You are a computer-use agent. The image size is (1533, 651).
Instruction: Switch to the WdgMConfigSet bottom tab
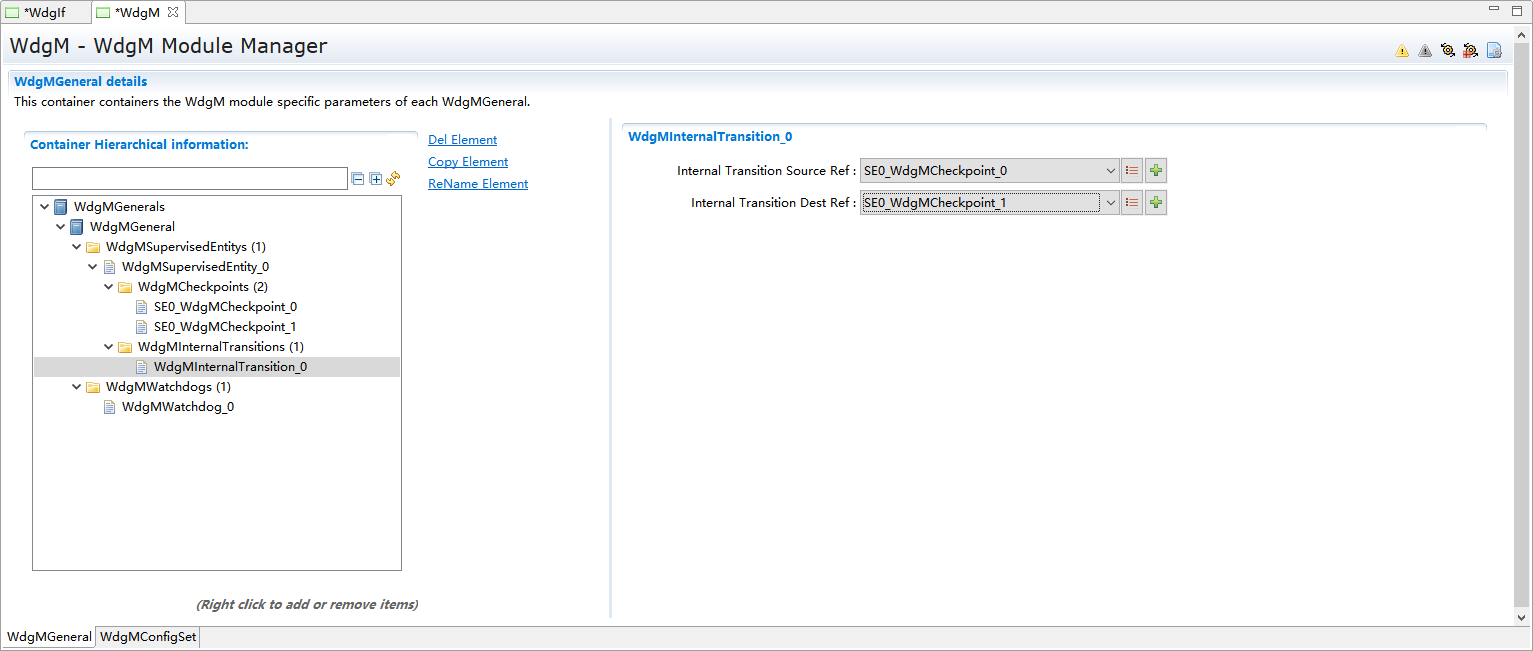[149, 637]
